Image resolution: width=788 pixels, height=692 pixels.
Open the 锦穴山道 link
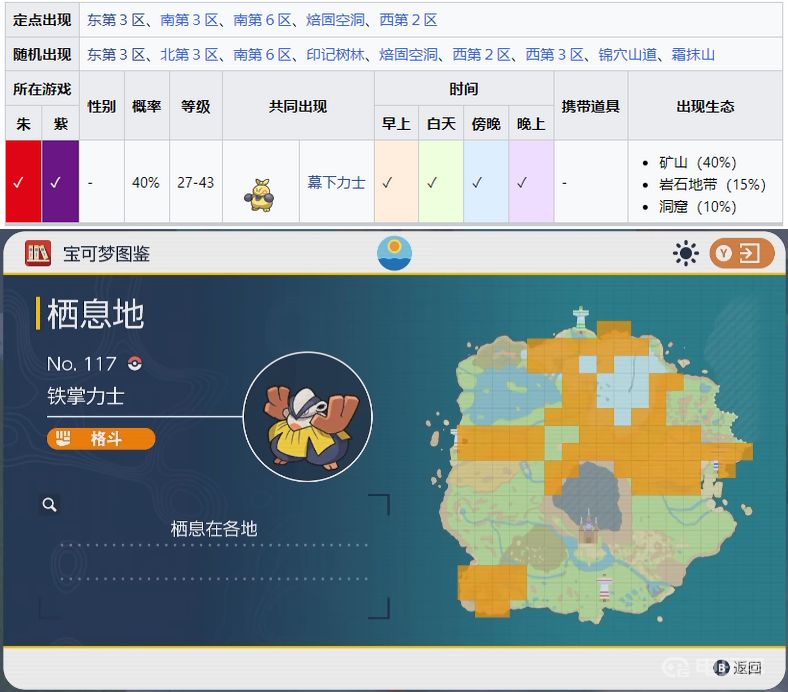[x=627, y=54]
